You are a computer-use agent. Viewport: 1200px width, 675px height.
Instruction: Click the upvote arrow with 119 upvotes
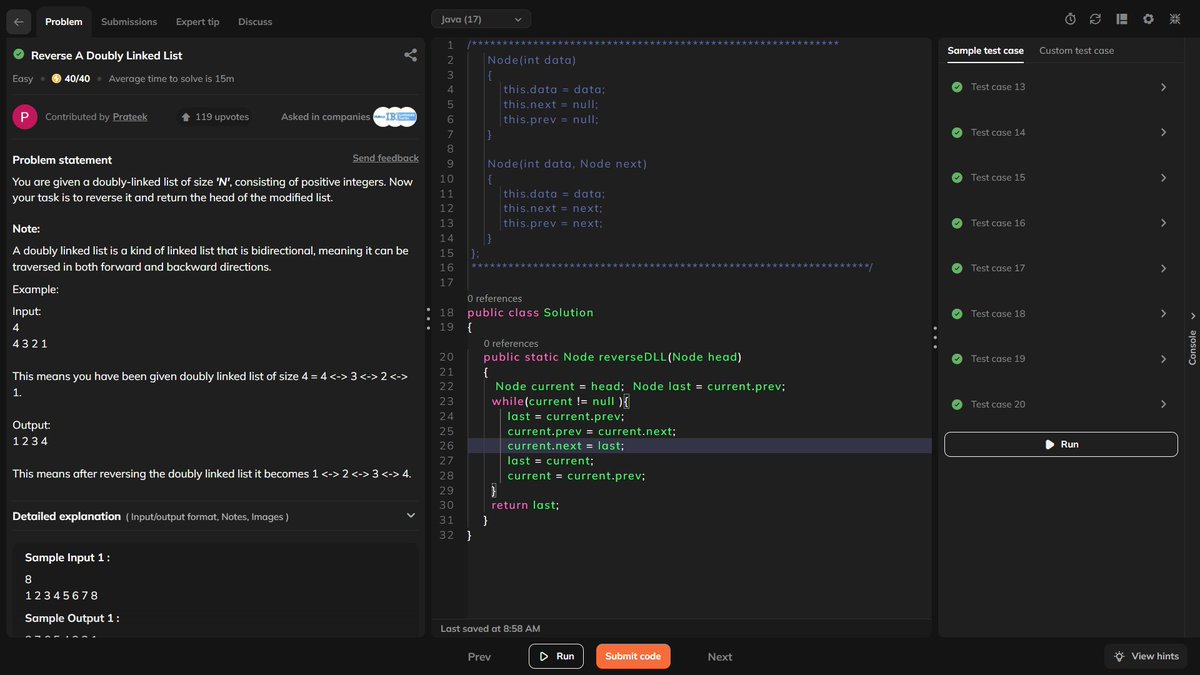pos(186,117)
